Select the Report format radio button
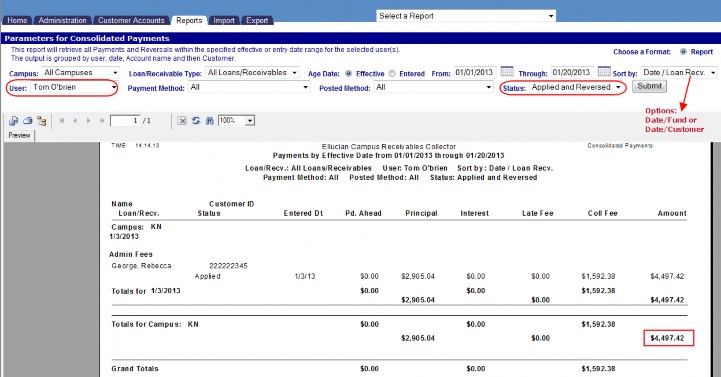The image size is (721, 377). [683, 51]
